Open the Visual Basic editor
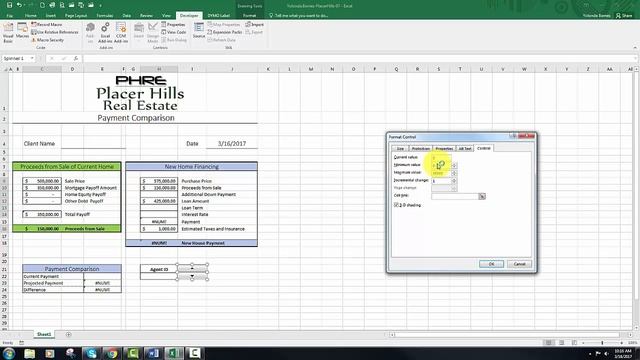This screenshot has width=640, height=360. [8, 32]
